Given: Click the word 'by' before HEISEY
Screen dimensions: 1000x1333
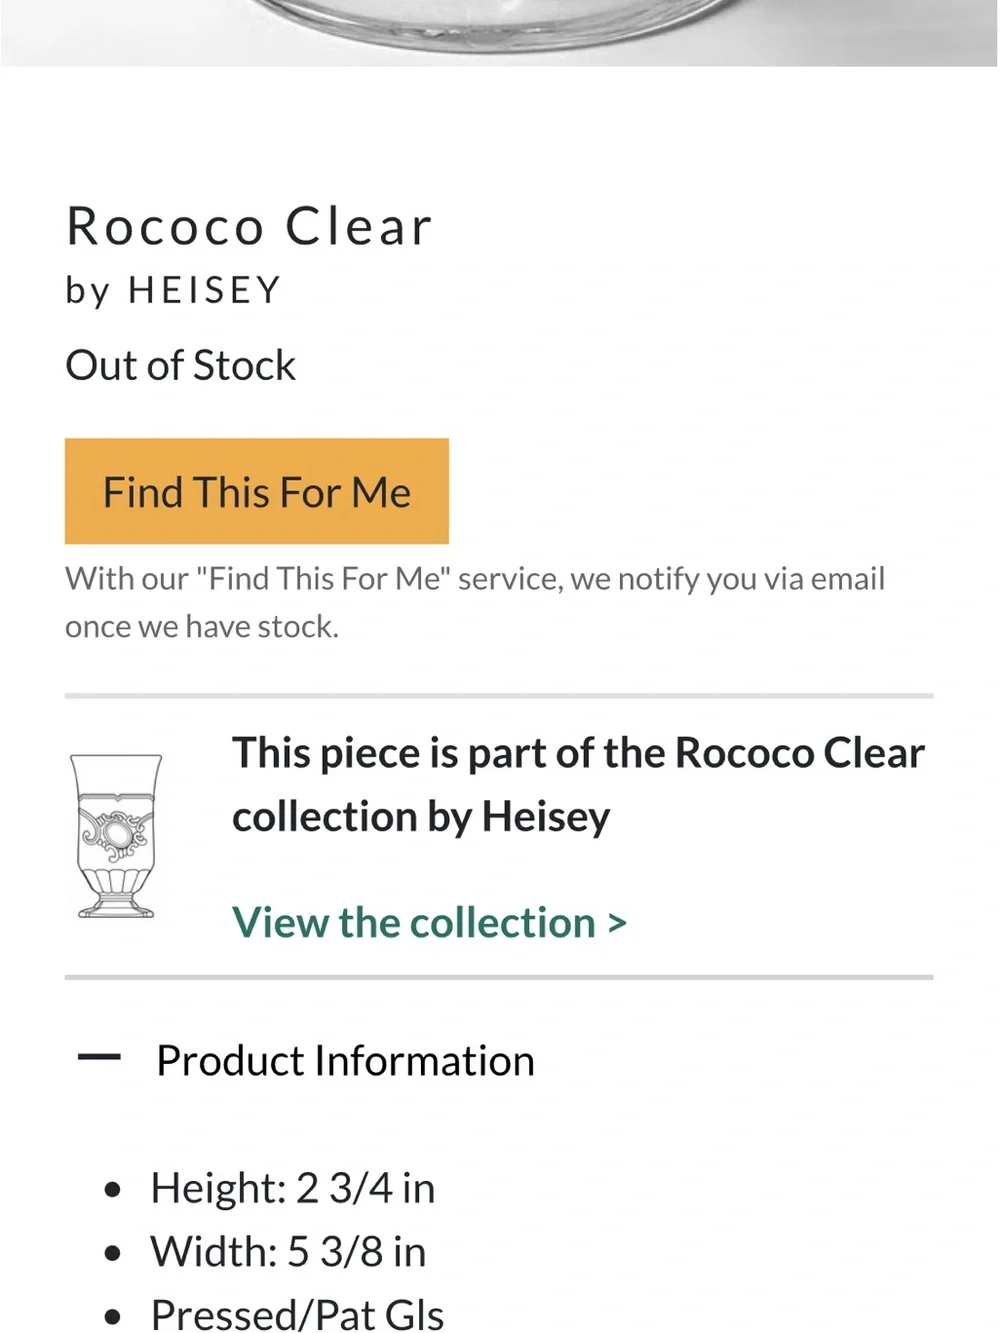Looking at the screenshot, I should pyautogui.click(x=87, y=291).
